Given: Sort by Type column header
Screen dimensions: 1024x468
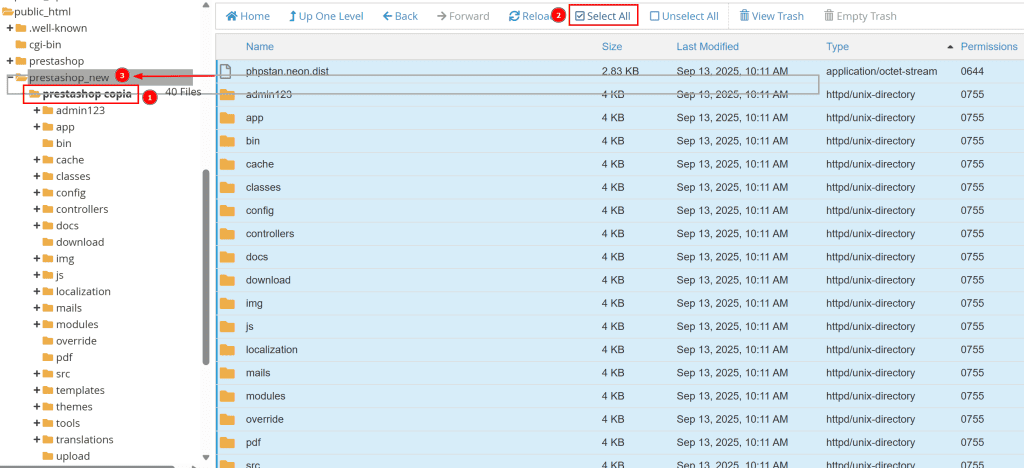Looking at the screenshot, I should click(837, 47).
